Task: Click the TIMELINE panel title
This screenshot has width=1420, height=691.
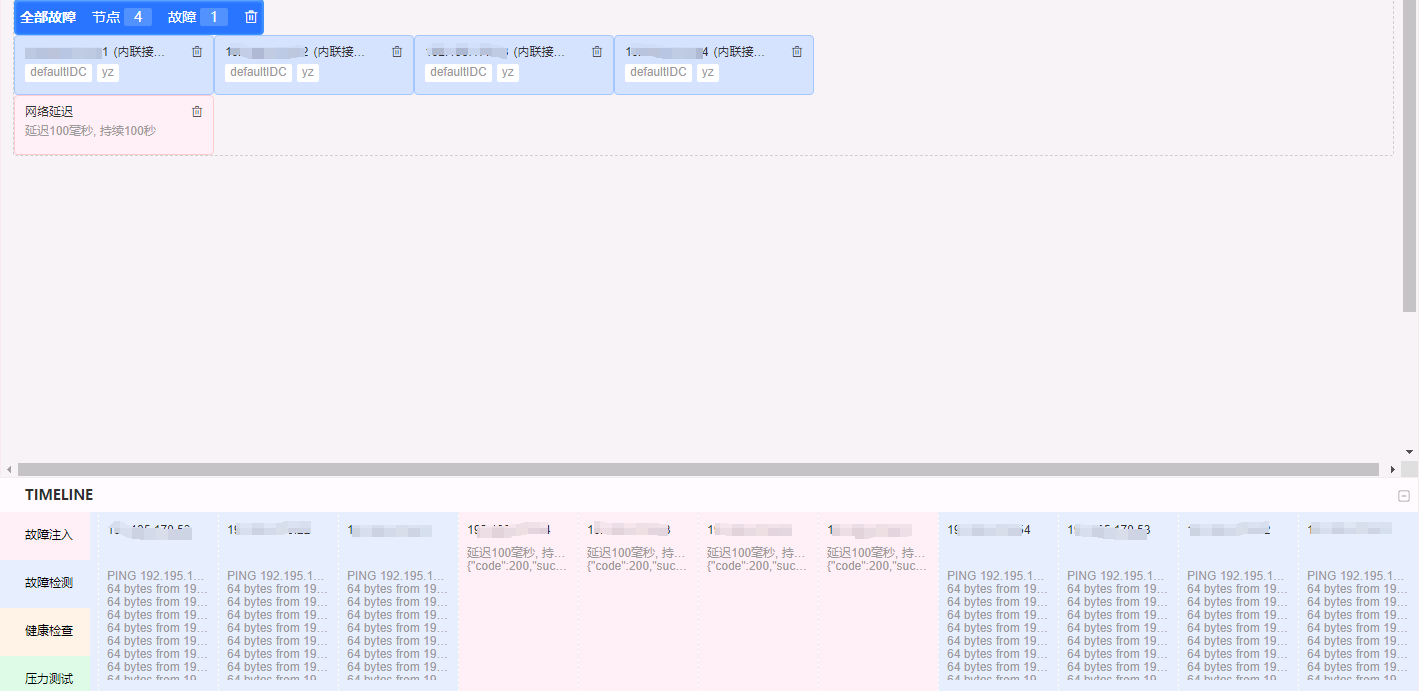Action: (59, 495)
